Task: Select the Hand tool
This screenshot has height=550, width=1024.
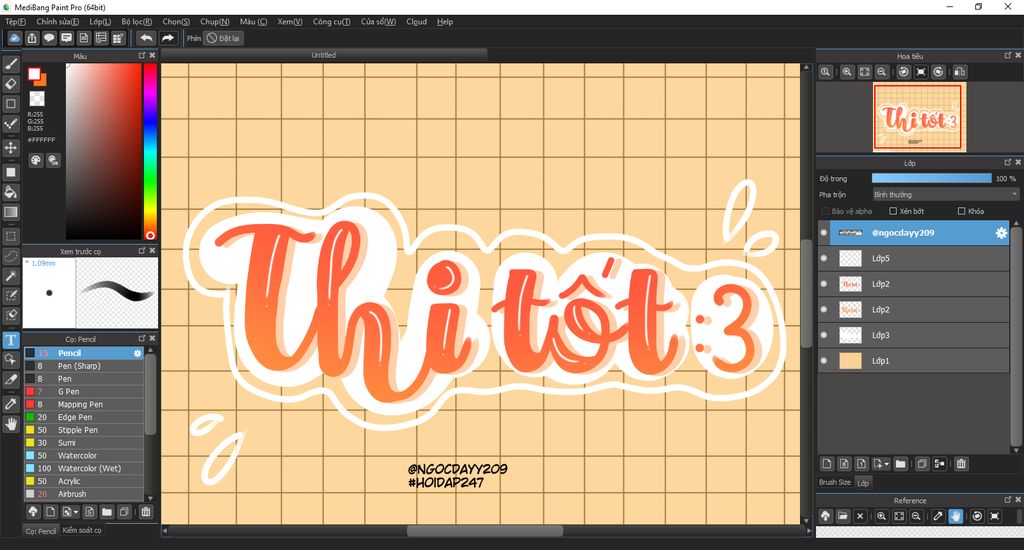Action: point(11,424)
